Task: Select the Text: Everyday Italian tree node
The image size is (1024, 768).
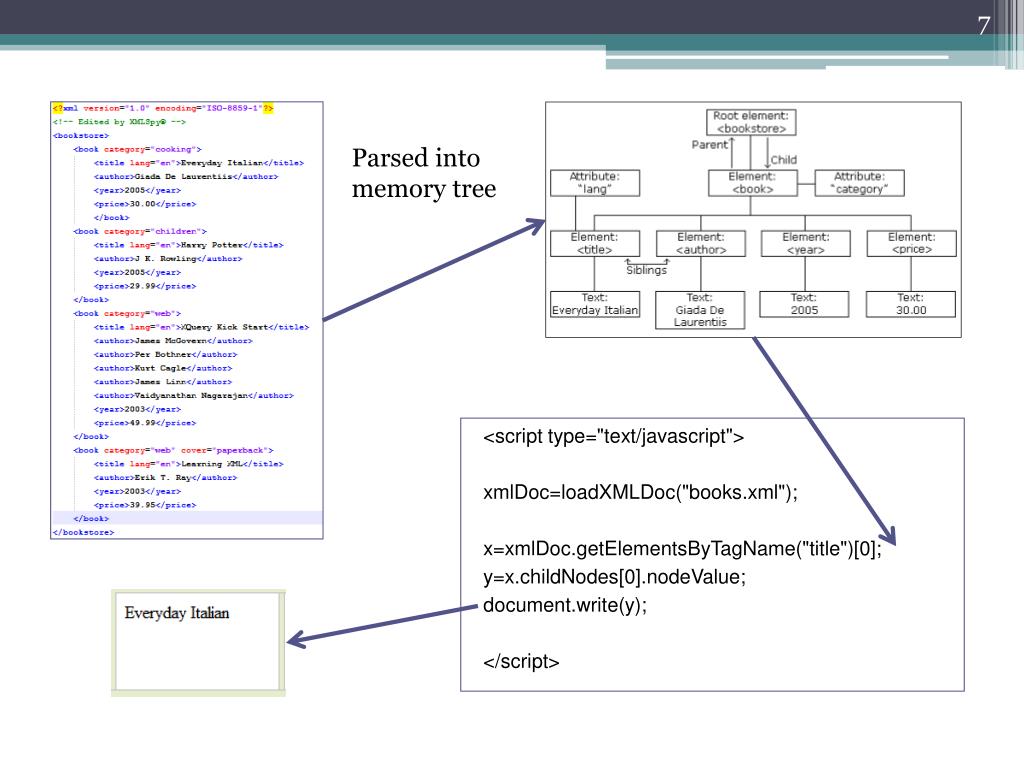Action: click(x=594, y=304)
